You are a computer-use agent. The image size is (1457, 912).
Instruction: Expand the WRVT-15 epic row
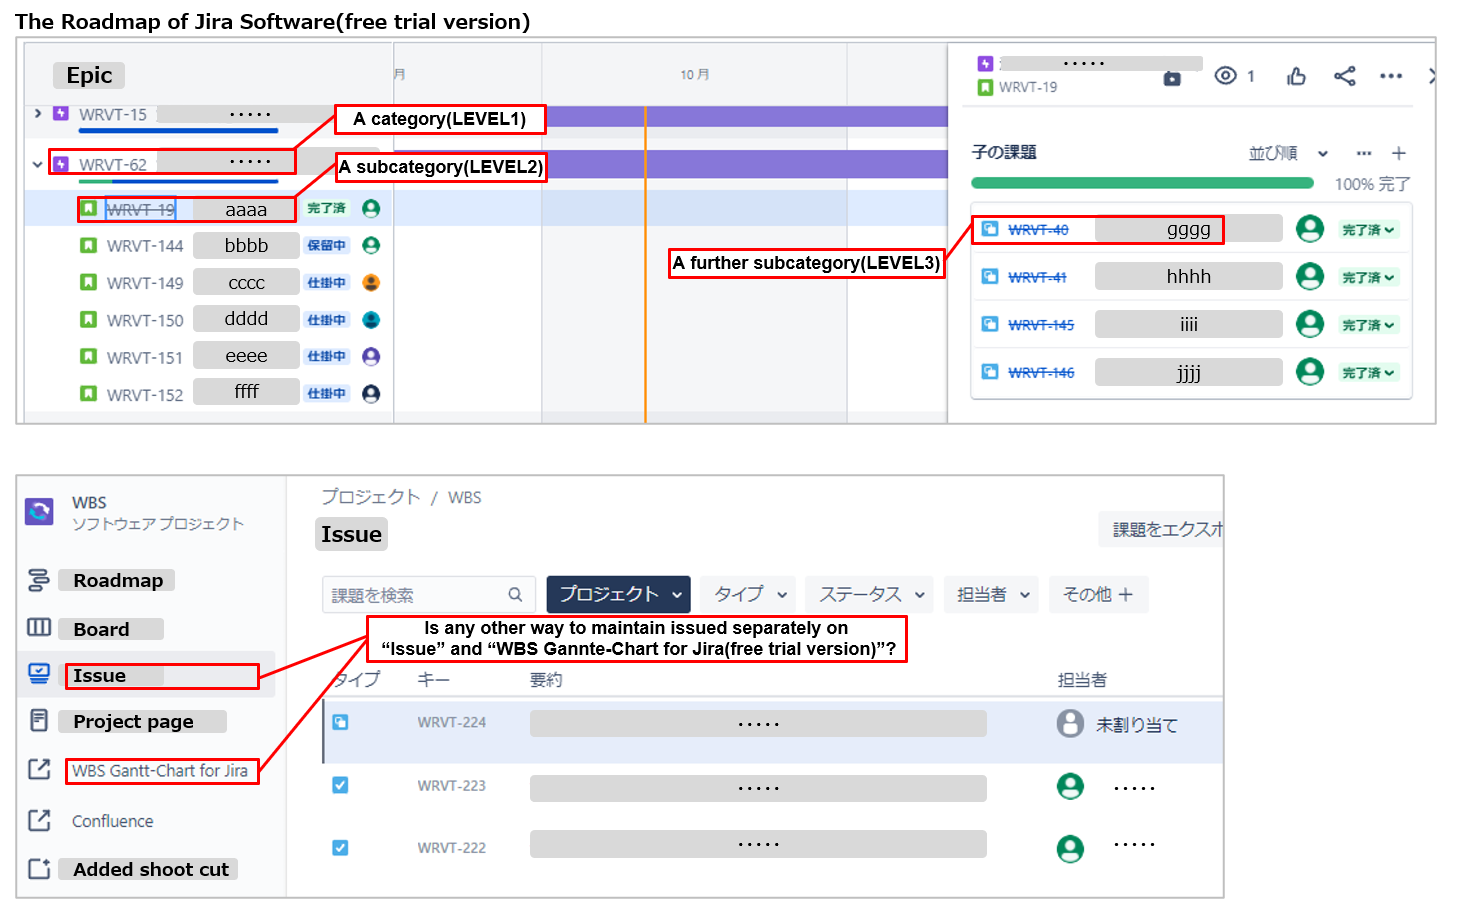pyautogui.click(x=38, y=113)
